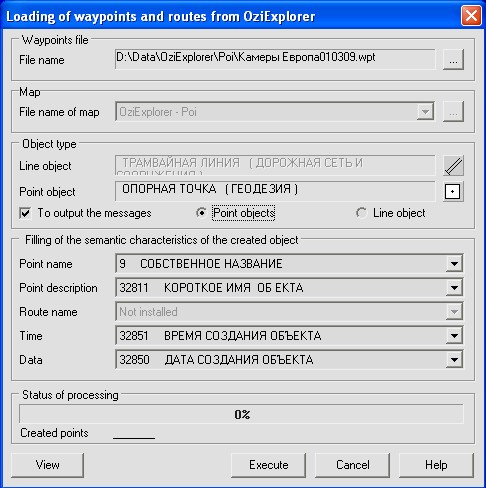This screenshot has height=488, width=486.
Task: Click the point object symbol icon button
Action: [453, 192]
